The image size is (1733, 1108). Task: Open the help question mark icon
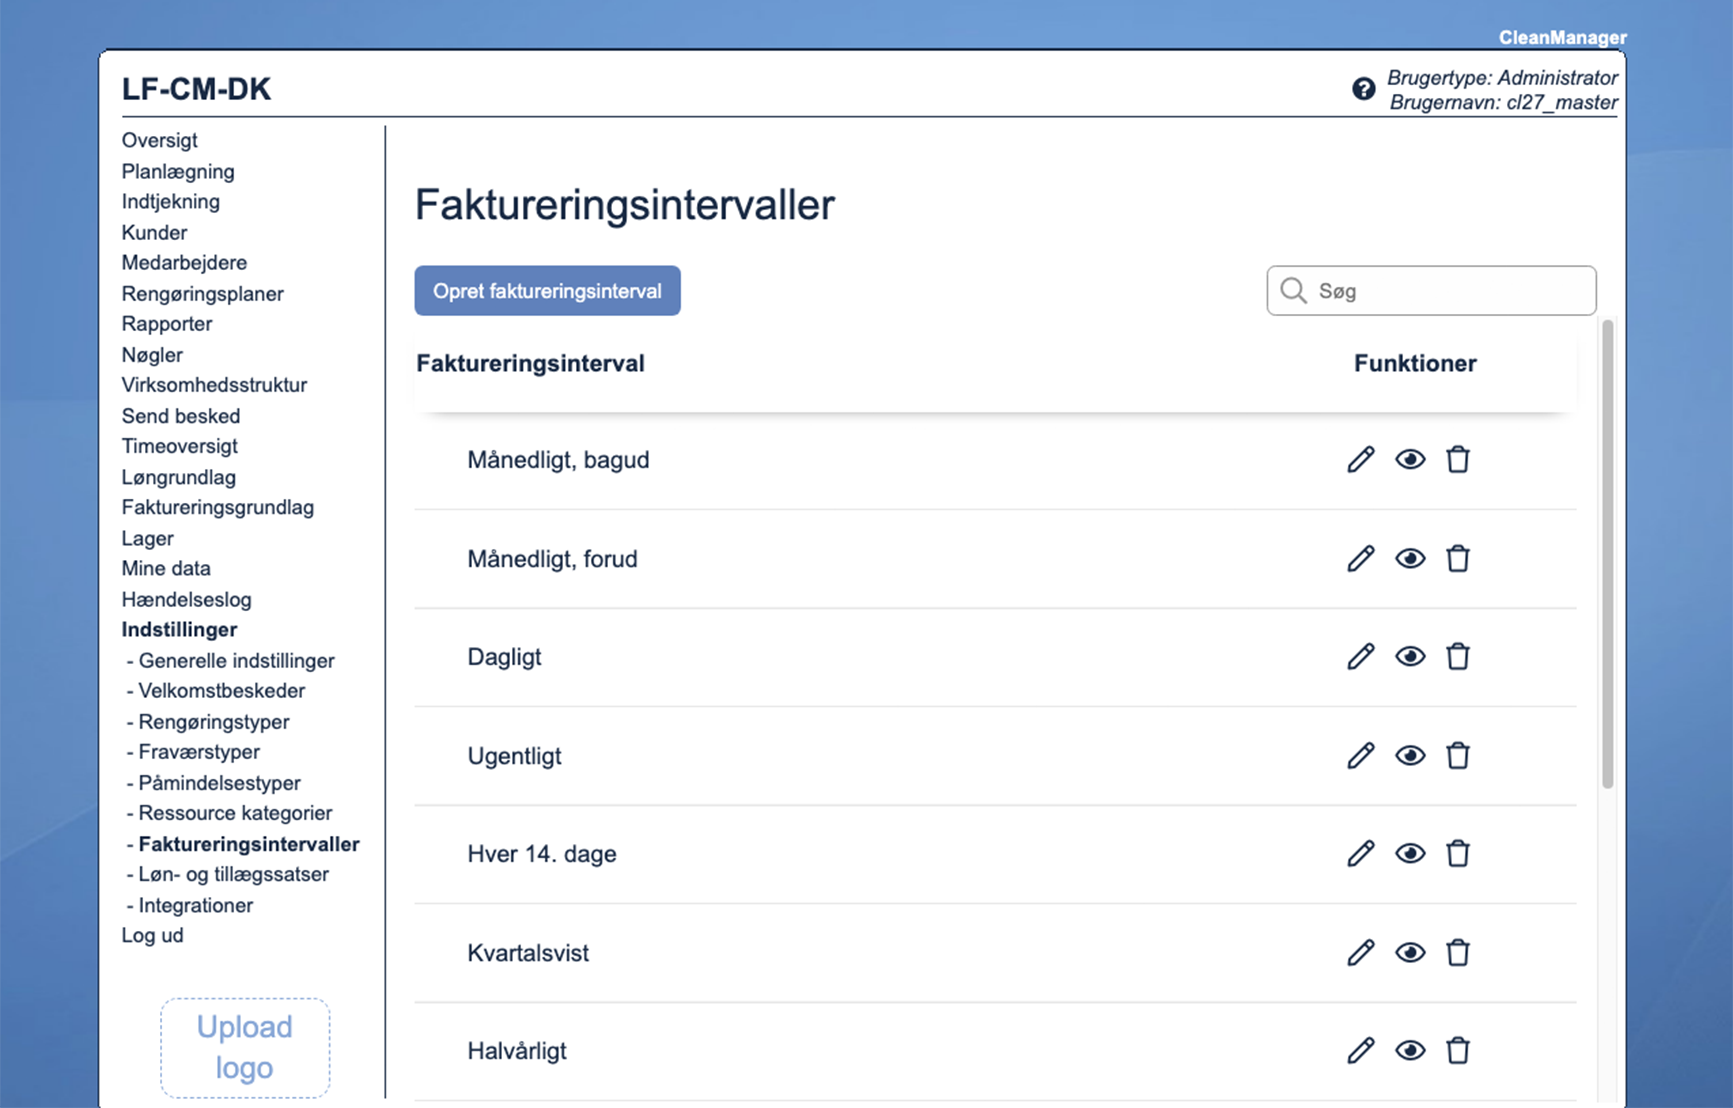coord(1363,89)
